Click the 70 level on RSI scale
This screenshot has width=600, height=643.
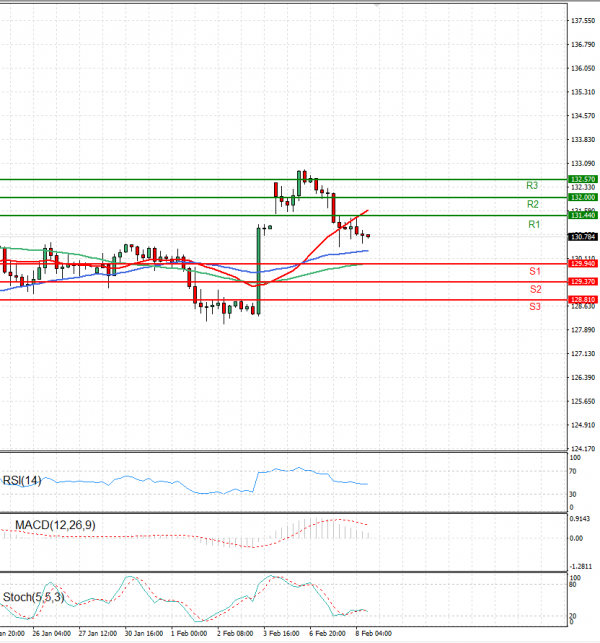[x=573, y=471]
